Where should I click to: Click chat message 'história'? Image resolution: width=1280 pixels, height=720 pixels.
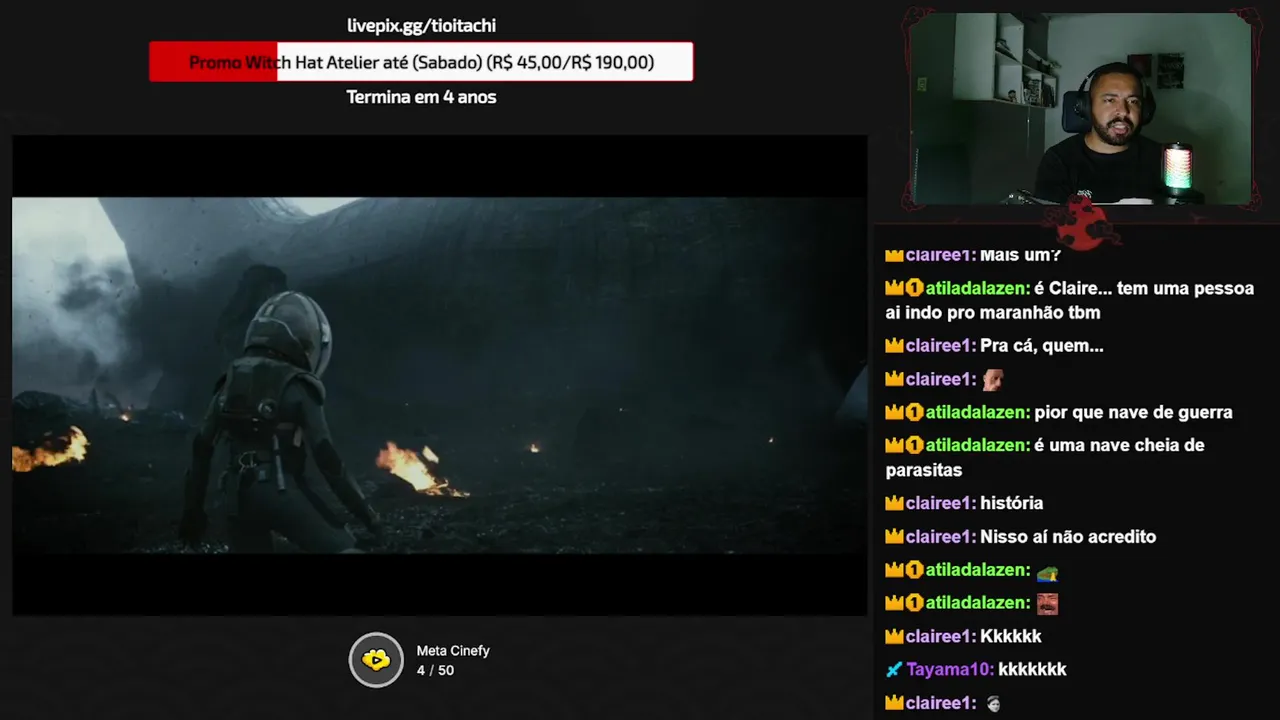pos(1011,503)
